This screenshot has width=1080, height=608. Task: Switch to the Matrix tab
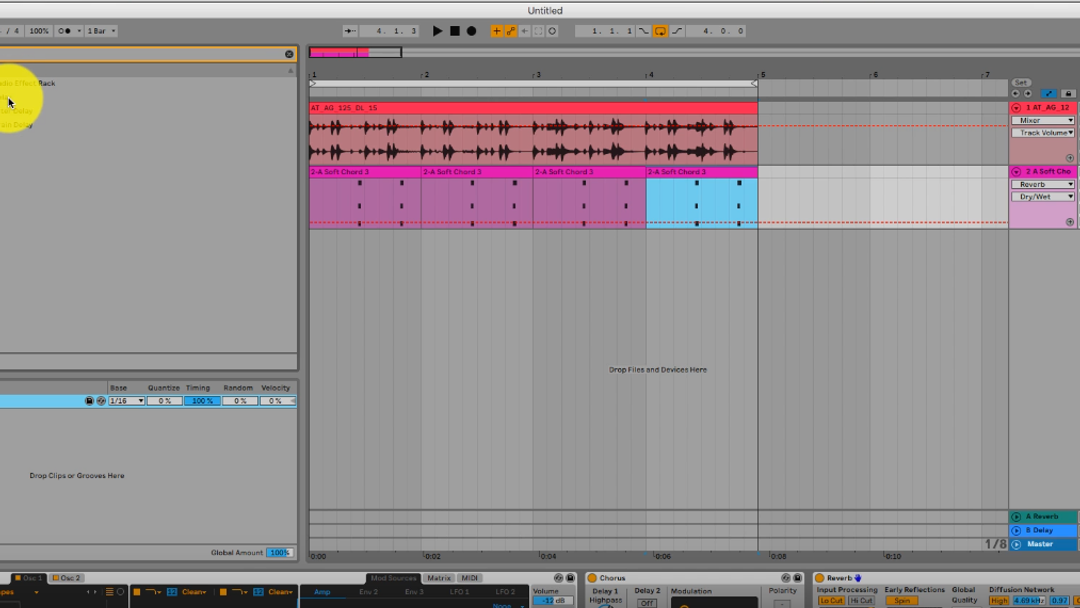[439, 578]
